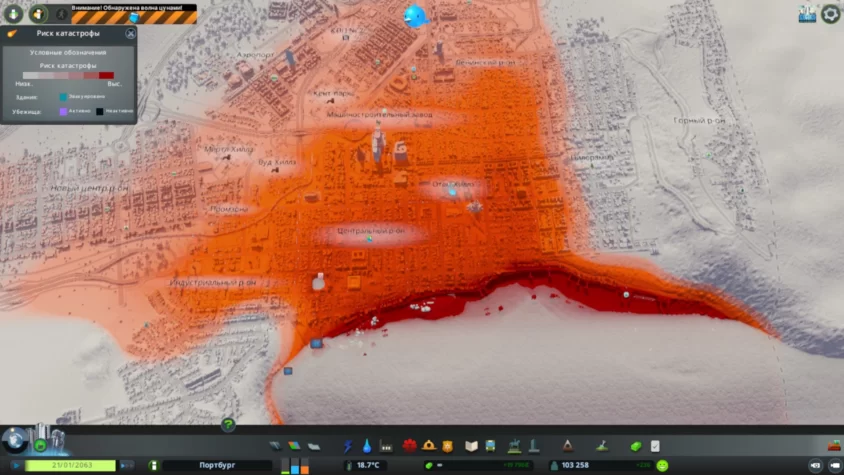The image size is (844, 475).
Task: Click the date bar 21/01/2063
Action: (71, 465)
